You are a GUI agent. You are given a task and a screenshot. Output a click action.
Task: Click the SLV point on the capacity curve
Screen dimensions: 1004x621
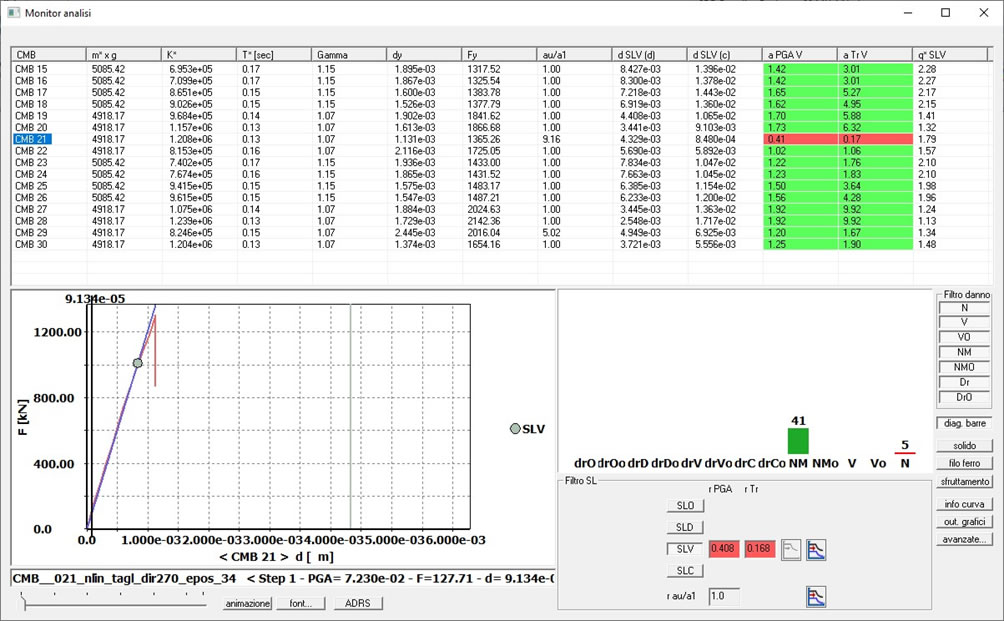[x=138, y=363]
